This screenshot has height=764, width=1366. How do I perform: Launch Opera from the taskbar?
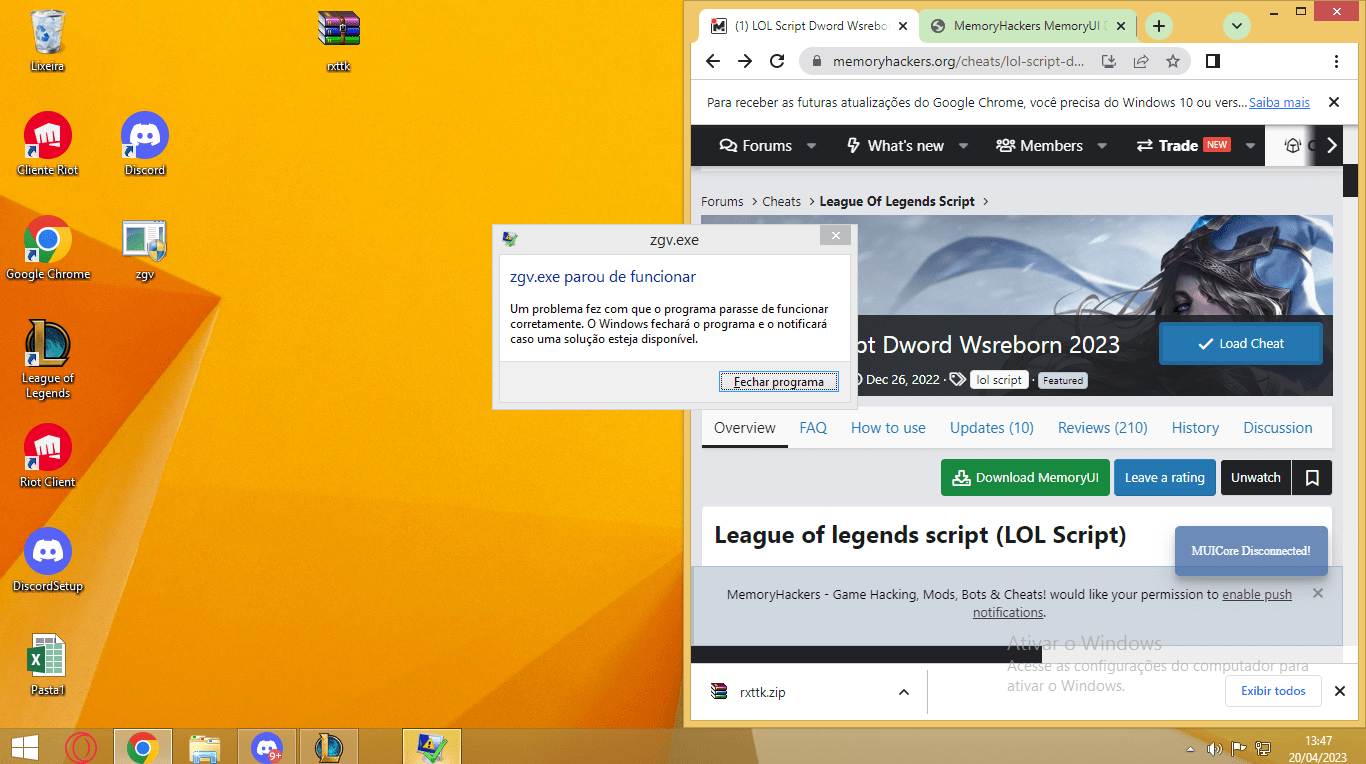click(x=81, y=747)
